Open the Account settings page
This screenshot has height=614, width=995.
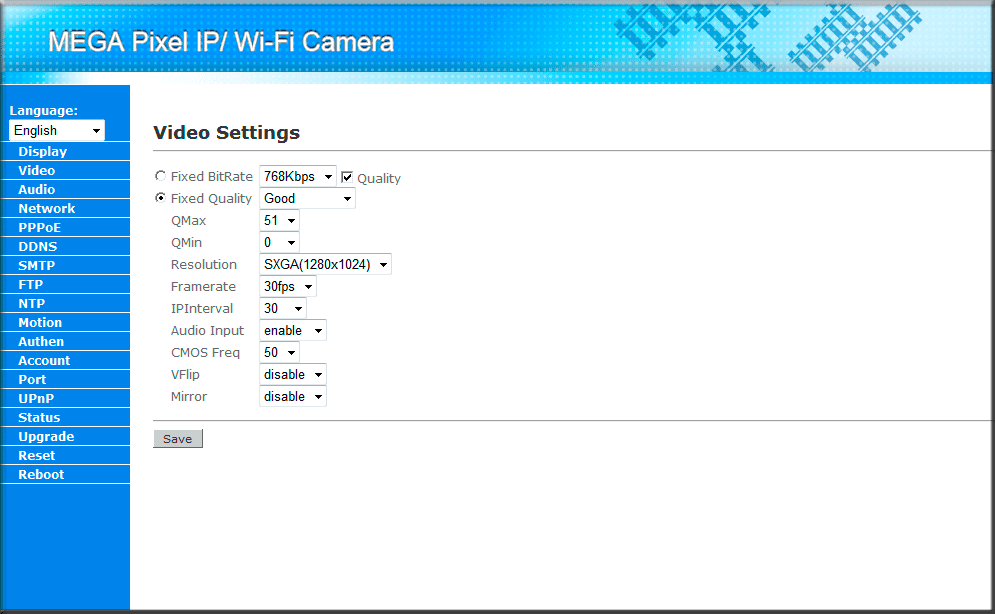pos(65,360)
